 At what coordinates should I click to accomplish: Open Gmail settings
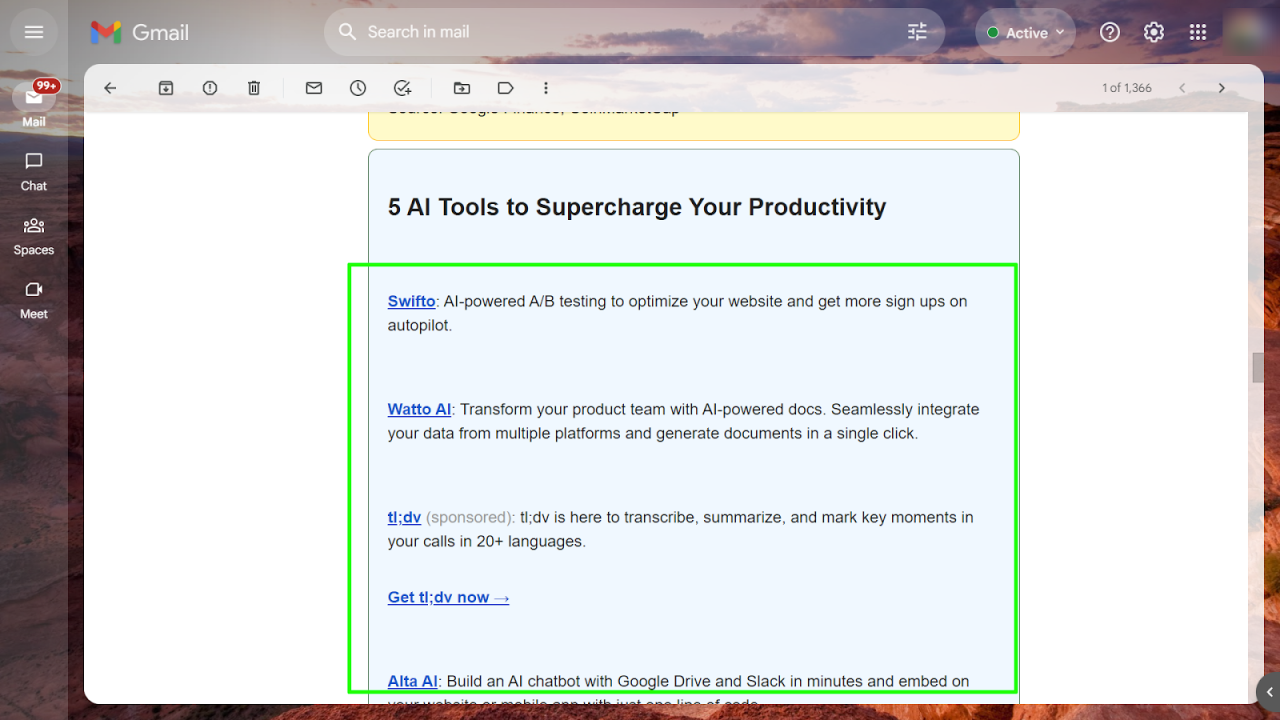[1153, 31]
